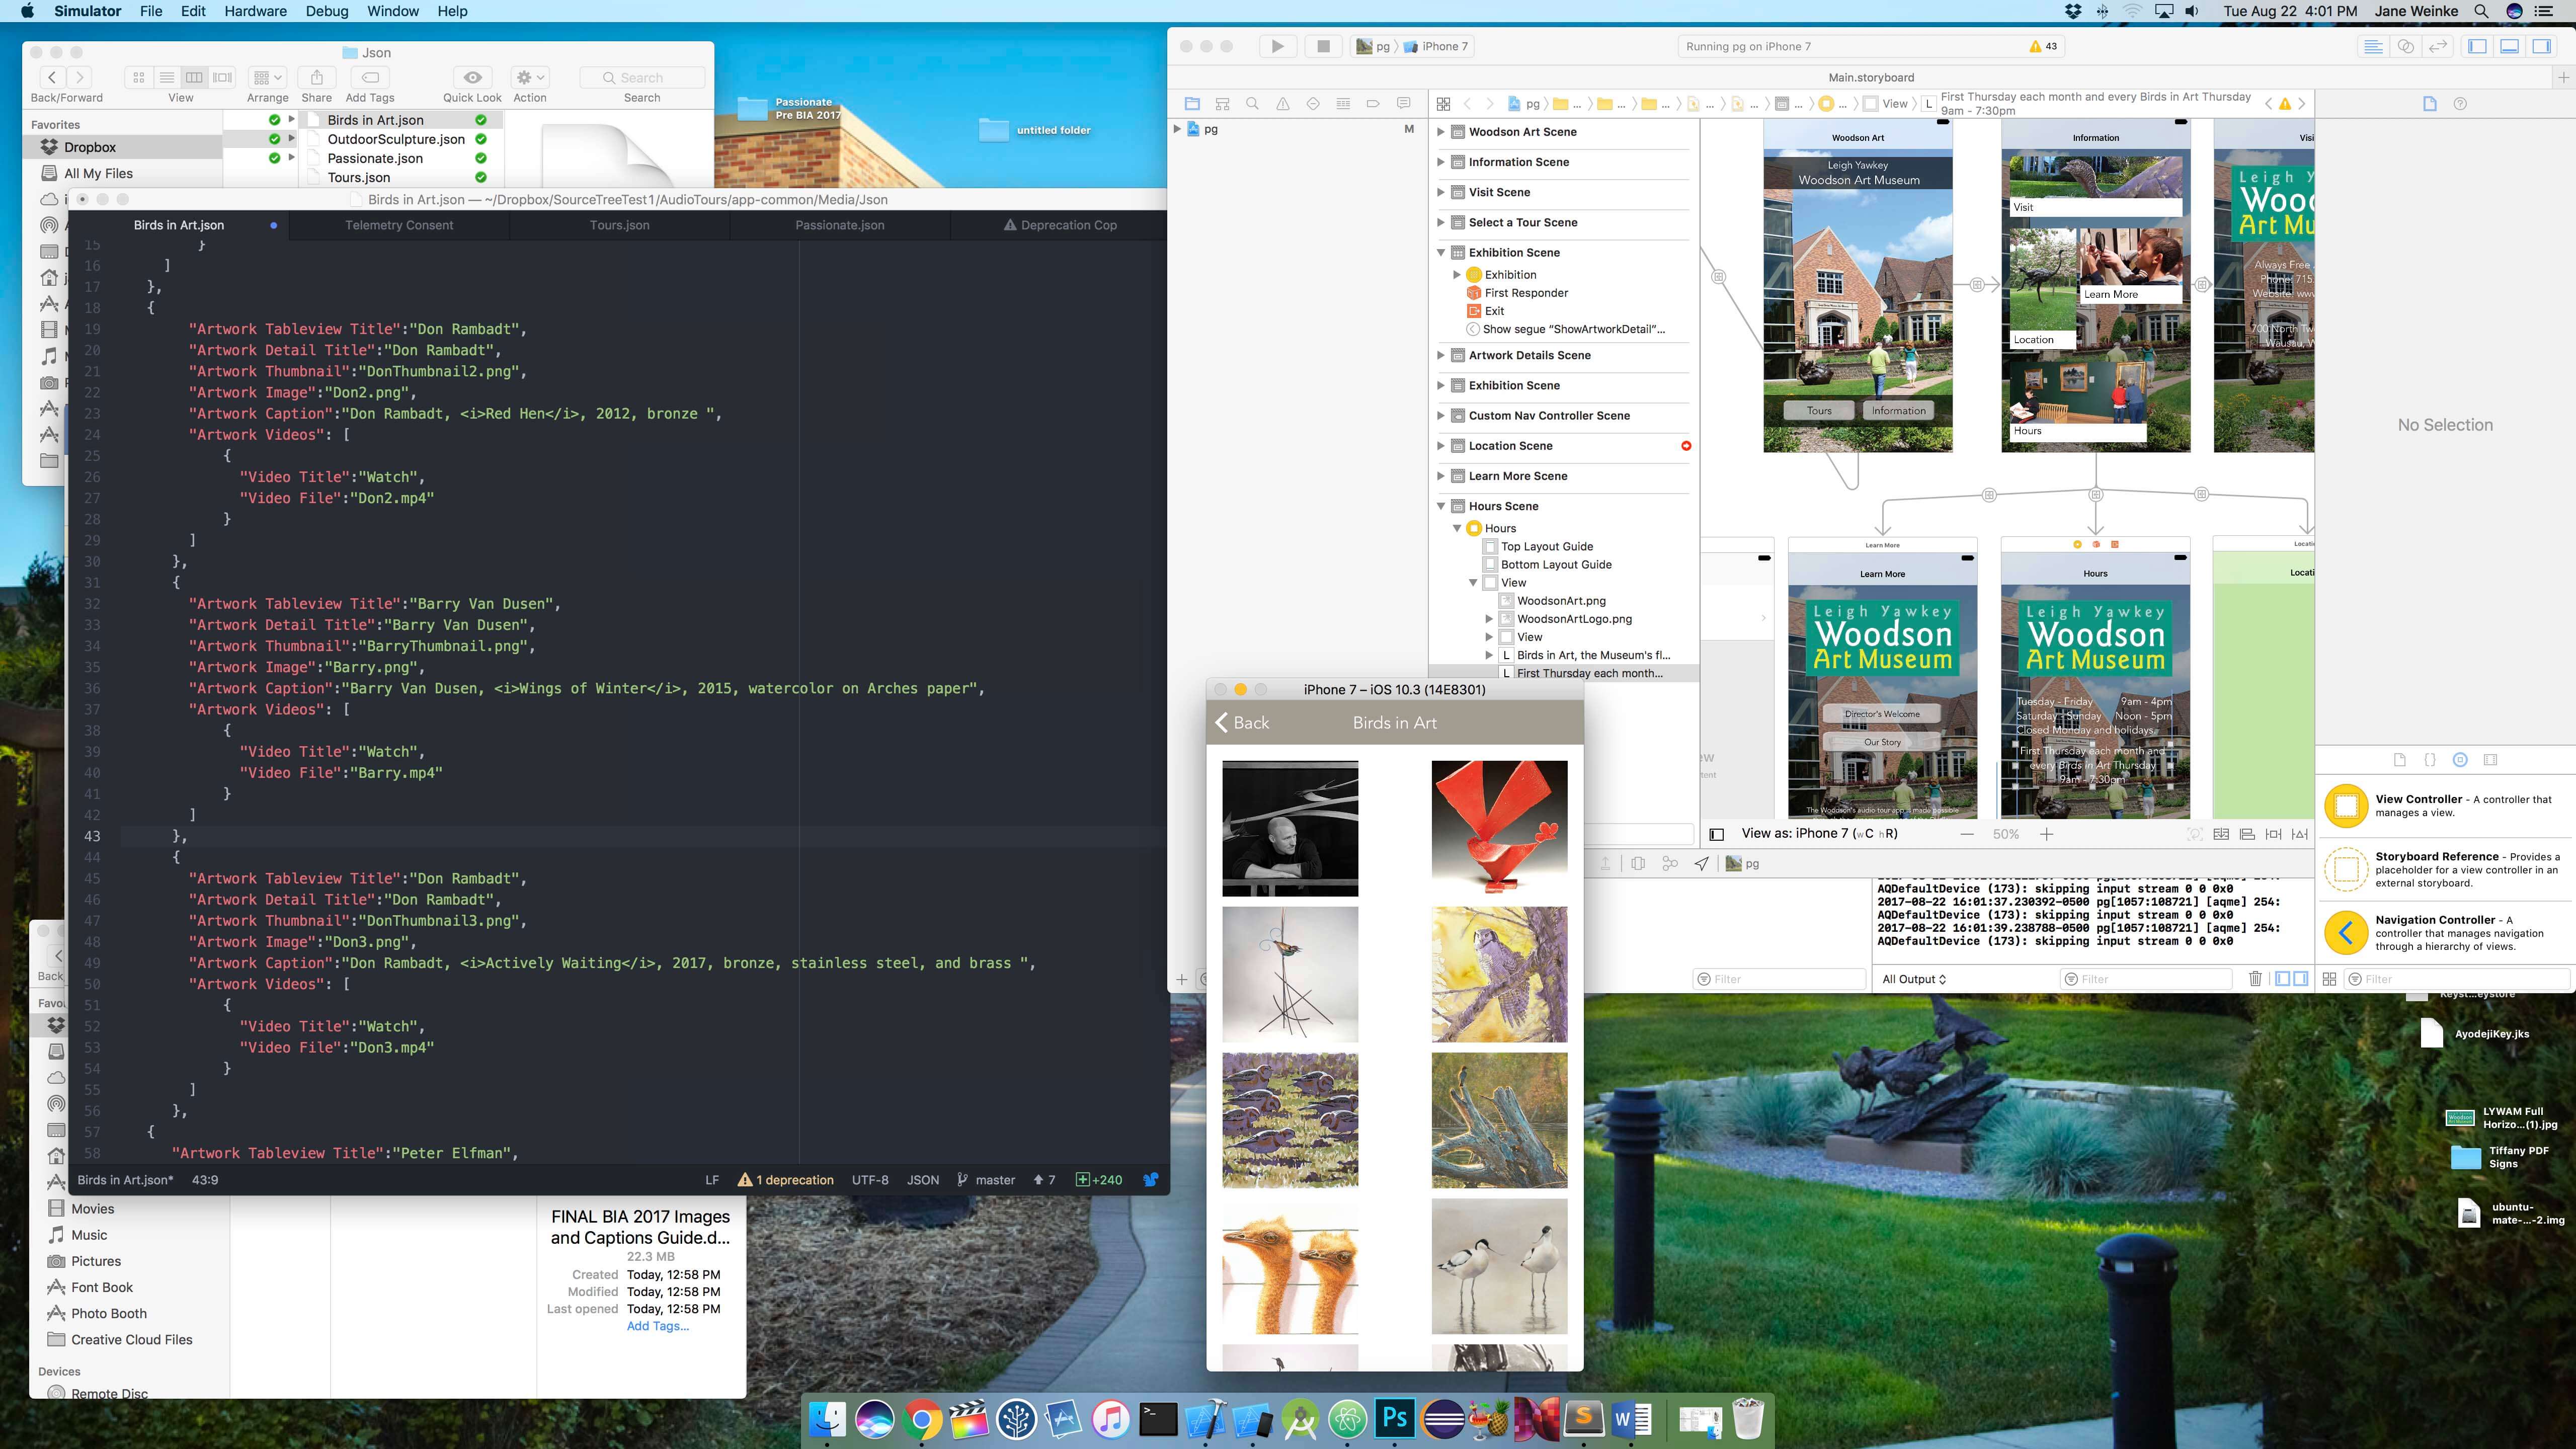Open Photoshop from the Dock
Screen dimensions: 2576x1449
tap(1394, 1419)
